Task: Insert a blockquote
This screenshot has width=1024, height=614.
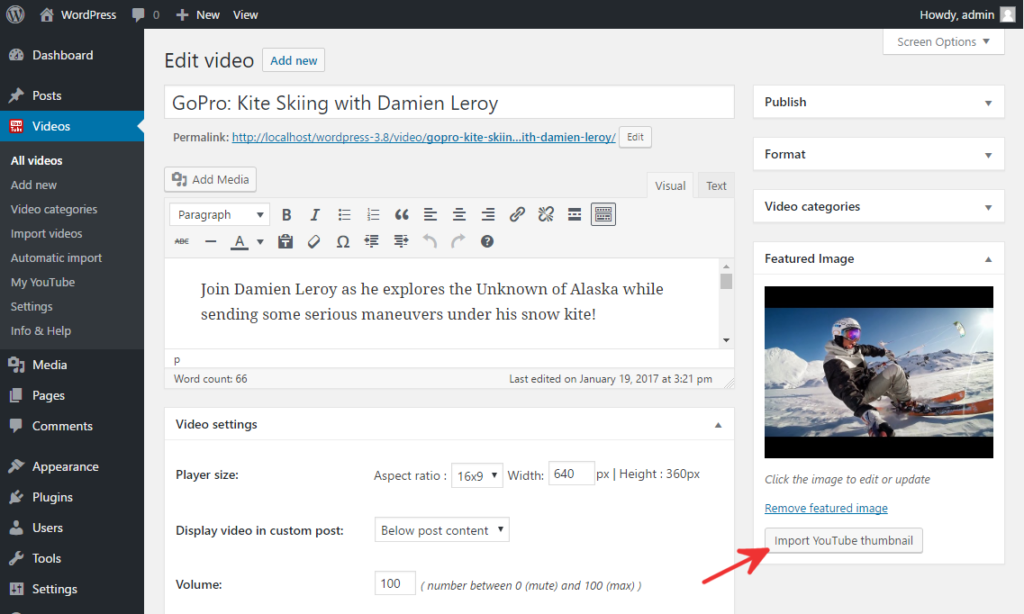Action: click(402, 214)
